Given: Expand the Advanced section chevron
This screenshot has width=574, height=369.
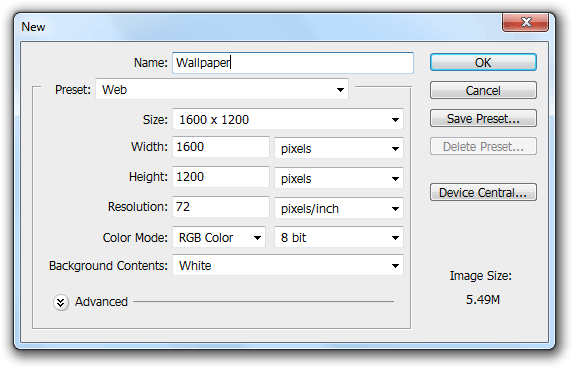Looking at the screenshot, I should [x=61, y=302].
